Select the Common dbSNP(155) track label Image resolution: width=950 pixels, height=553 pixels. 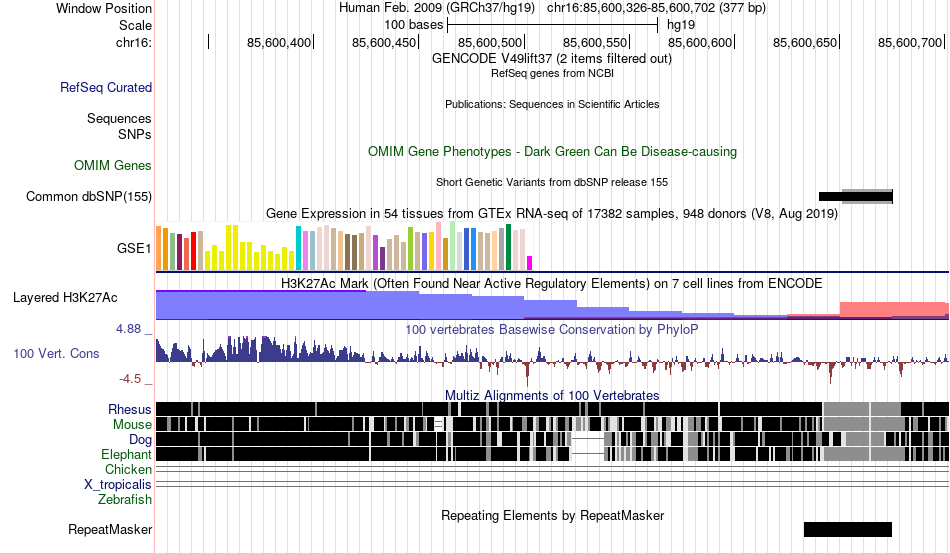pos(89,196)
